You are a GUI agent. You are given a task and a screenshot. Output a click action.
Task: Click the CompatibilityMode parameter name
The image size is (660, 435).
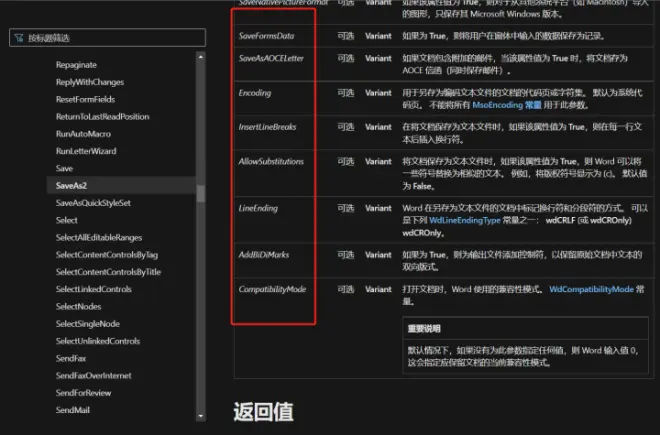tap(272, 289)
